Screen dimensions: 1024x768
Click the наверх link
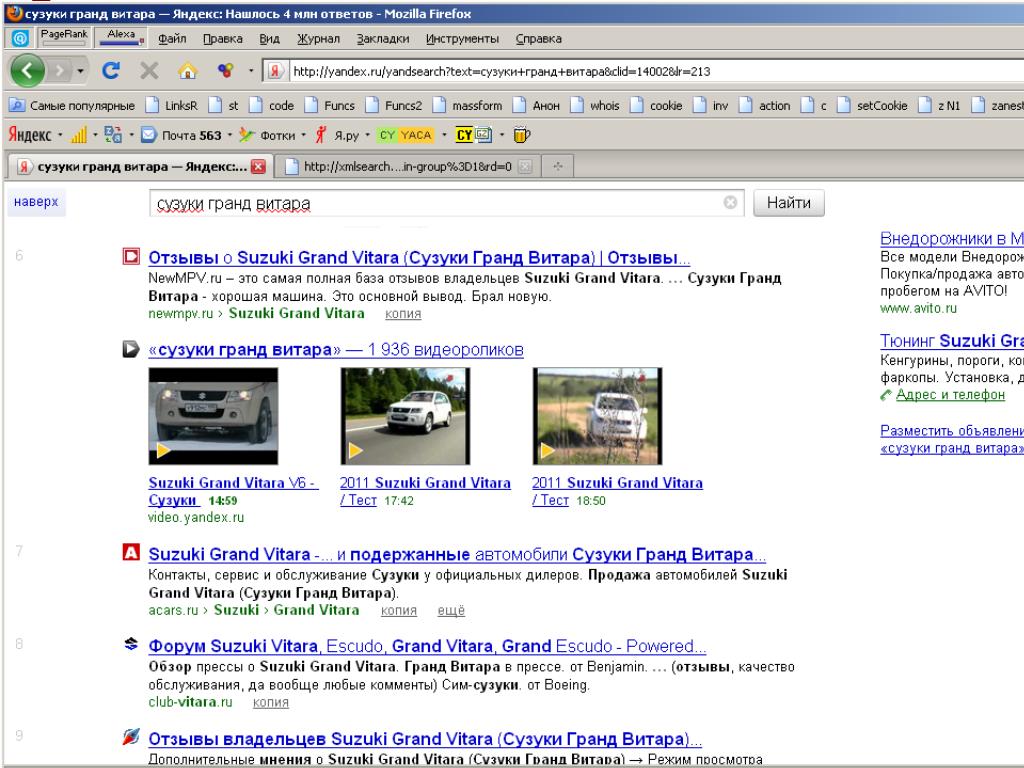coord(36,202)
